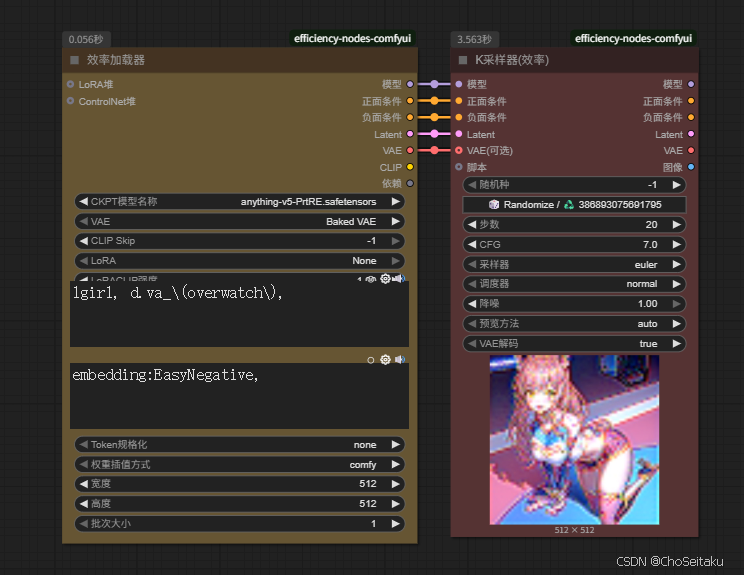
Task: Open the 调度器 dropdown showing normal
Action: (x=574, y=284)
